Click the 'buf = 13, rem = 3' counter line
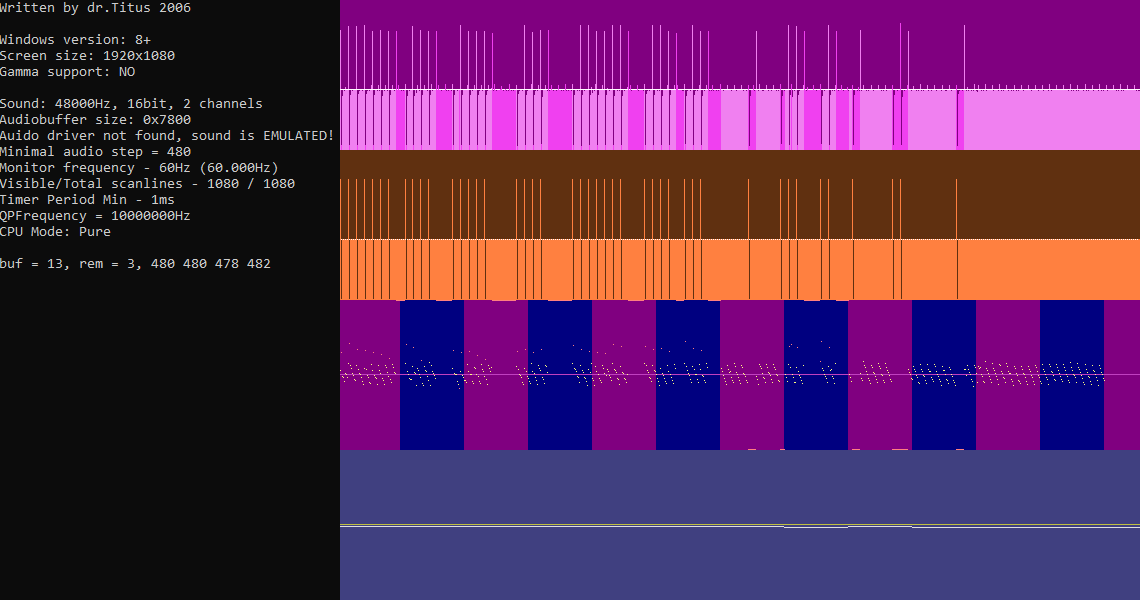 tap(135, 264)
